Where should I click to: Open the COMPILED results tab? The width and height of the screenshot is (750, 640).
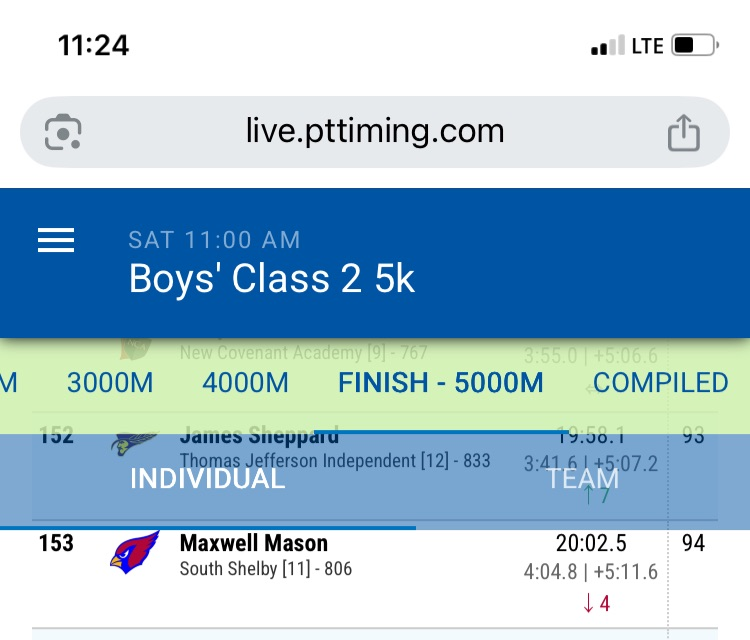(x=660, y=383)
